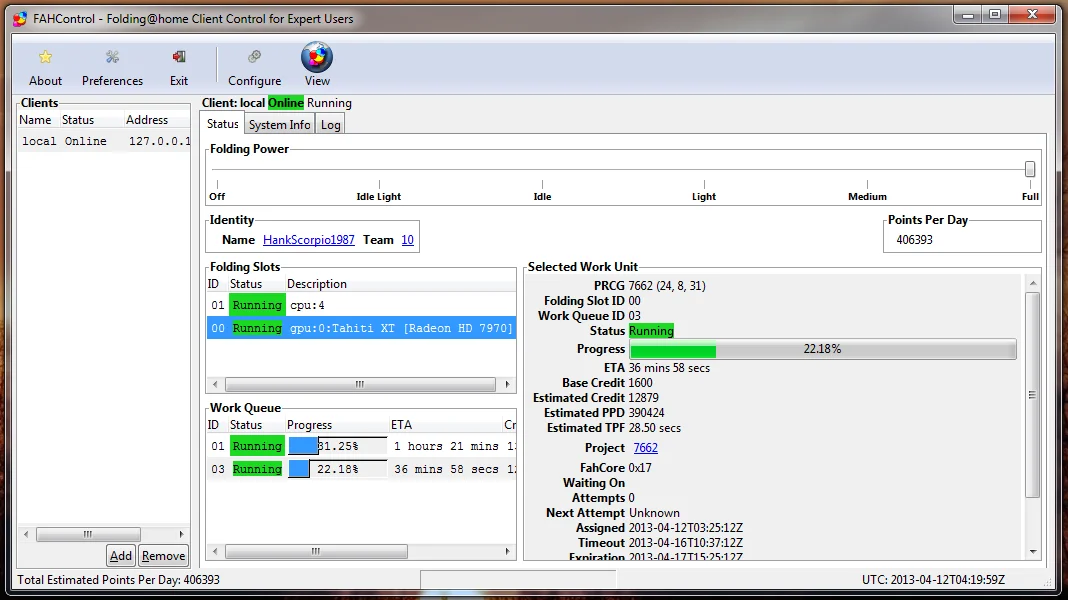Sort Work Queue by ETA header
This screenshot has height=600, width=1068.
[x=445, y=425]
